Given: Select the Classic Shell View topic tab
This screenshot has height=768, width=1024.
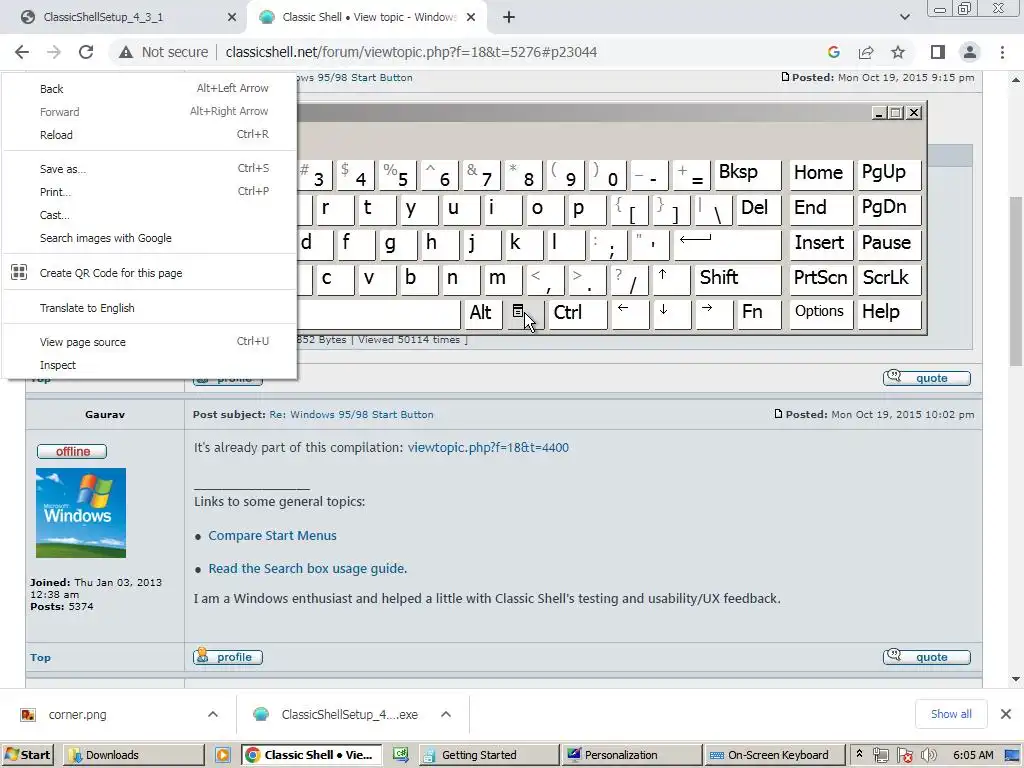Looking at the screenshot, I should coord(369,18).
